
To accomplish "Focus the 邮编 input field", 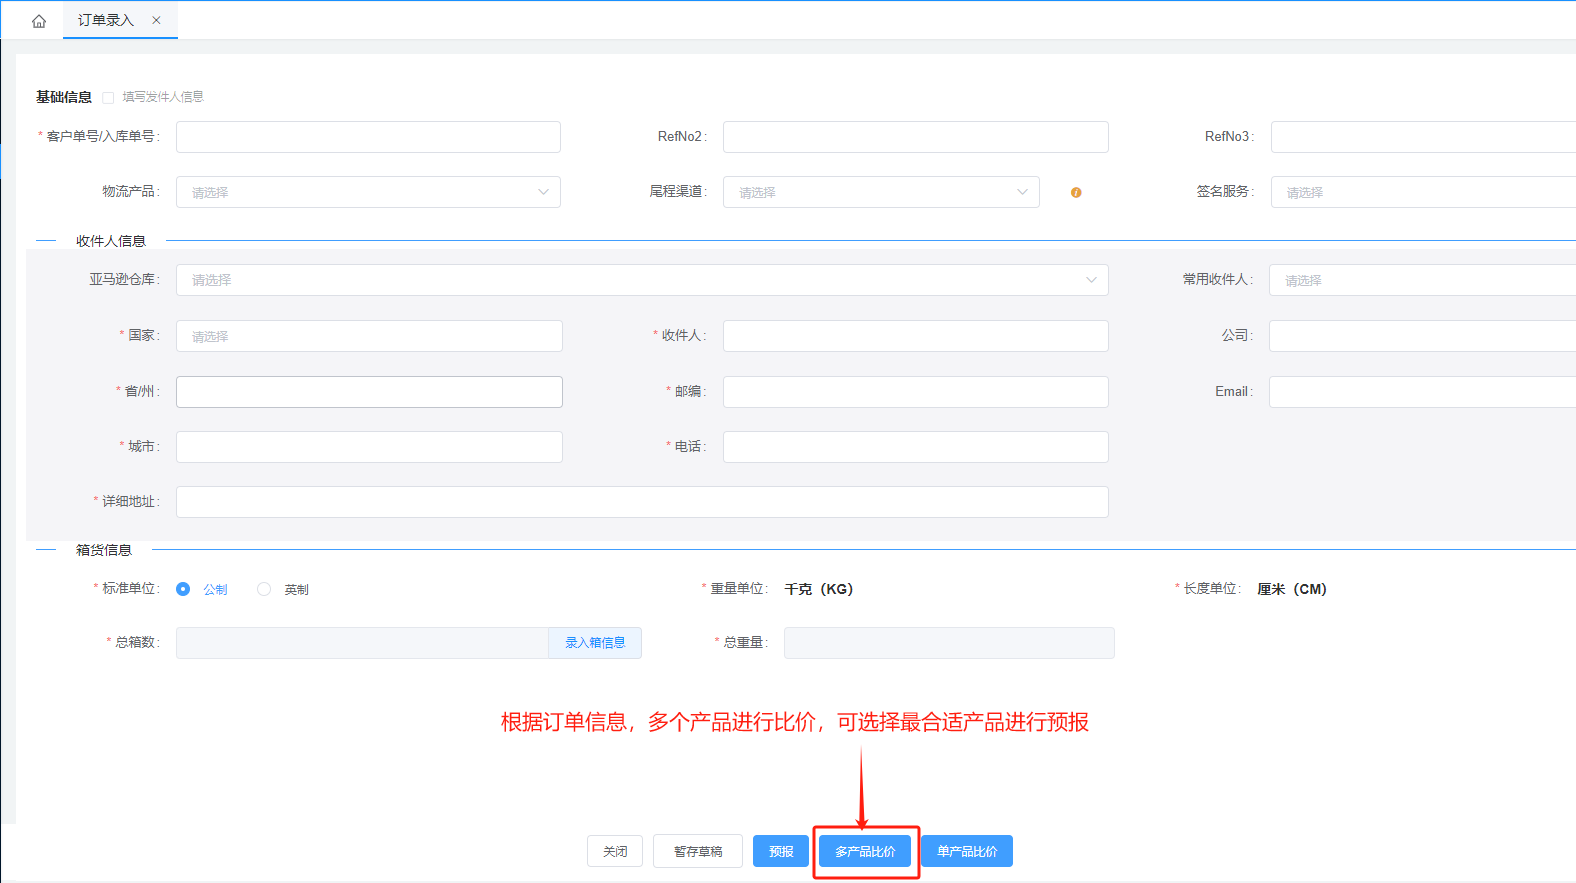I will pos(915,392).
